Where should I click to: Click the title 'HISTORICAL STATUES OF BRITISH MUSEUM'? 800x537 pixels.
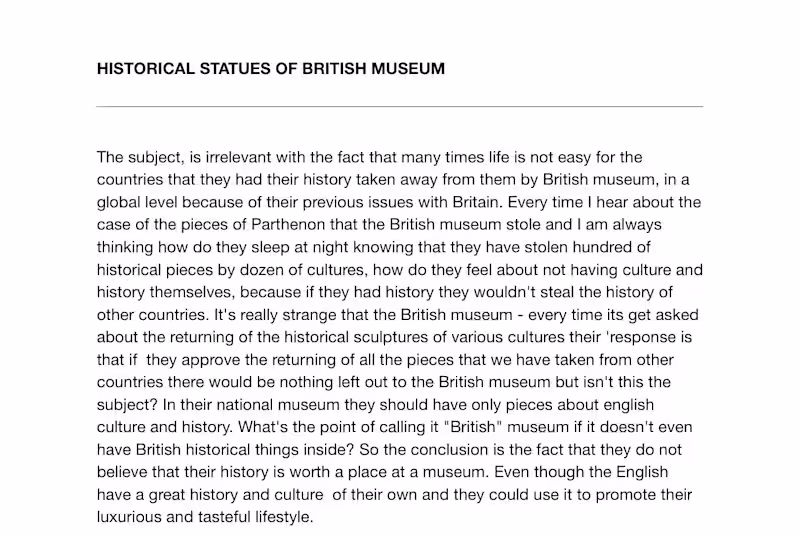[271, 70]
